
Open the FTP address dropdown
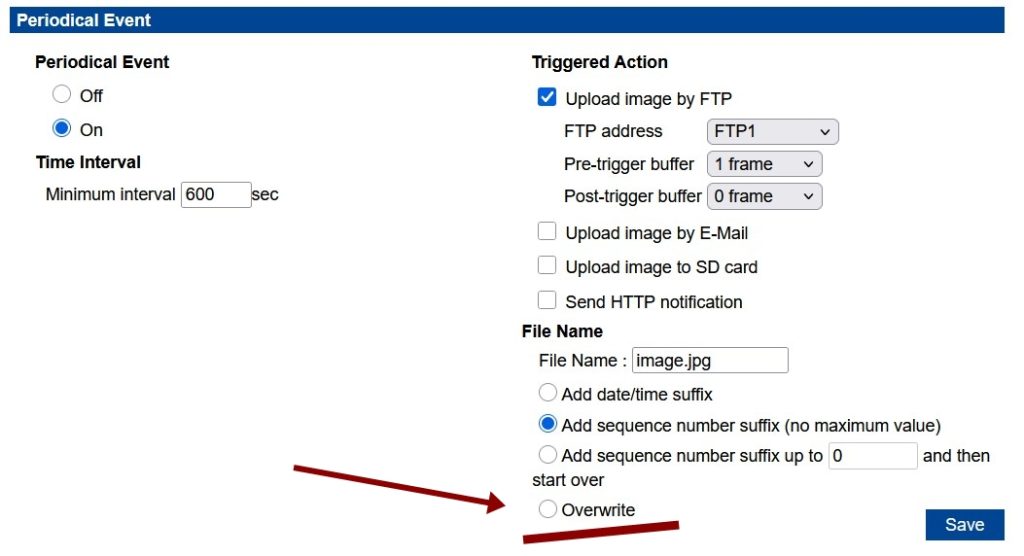(x=773, y=131)
